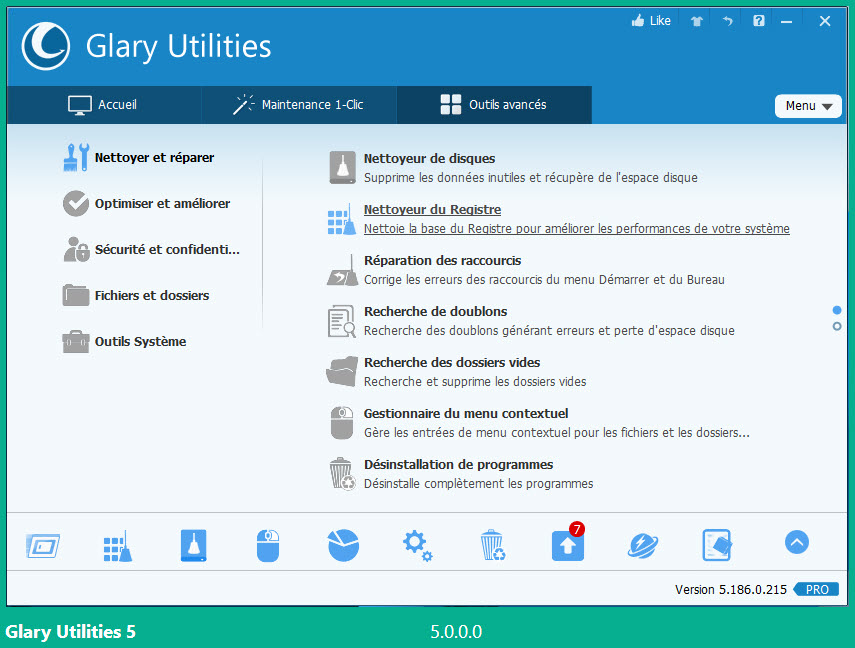
Task: Open the last document-eraser icon in toolbar
Action: coord(717,545)
